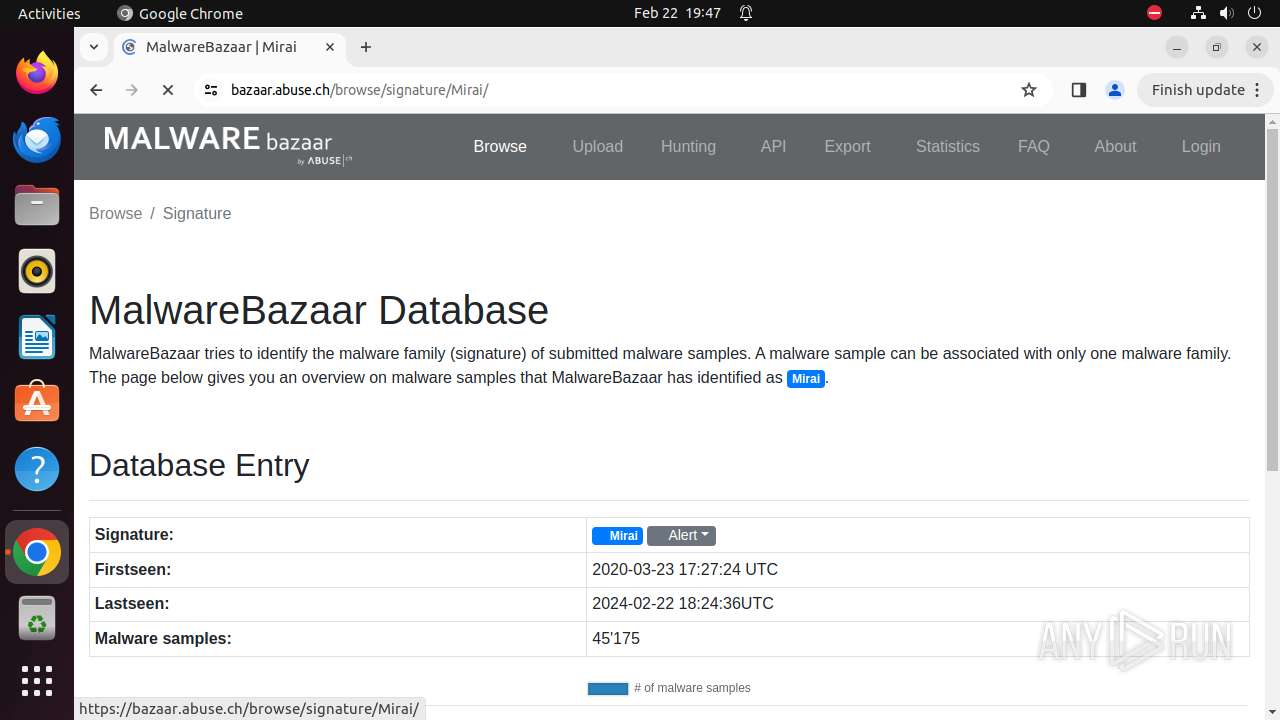This screenshot has width=1280, height=720.
Task: Open Google Chrome app menu in top bar
Action: point(180,13)
